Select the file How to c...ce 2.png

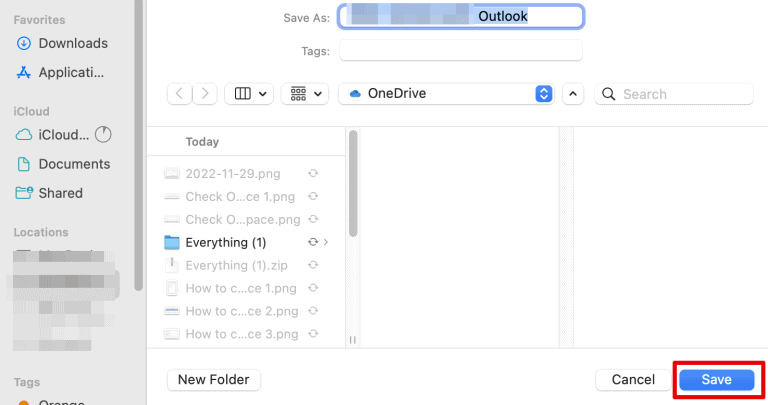(241, 311)
